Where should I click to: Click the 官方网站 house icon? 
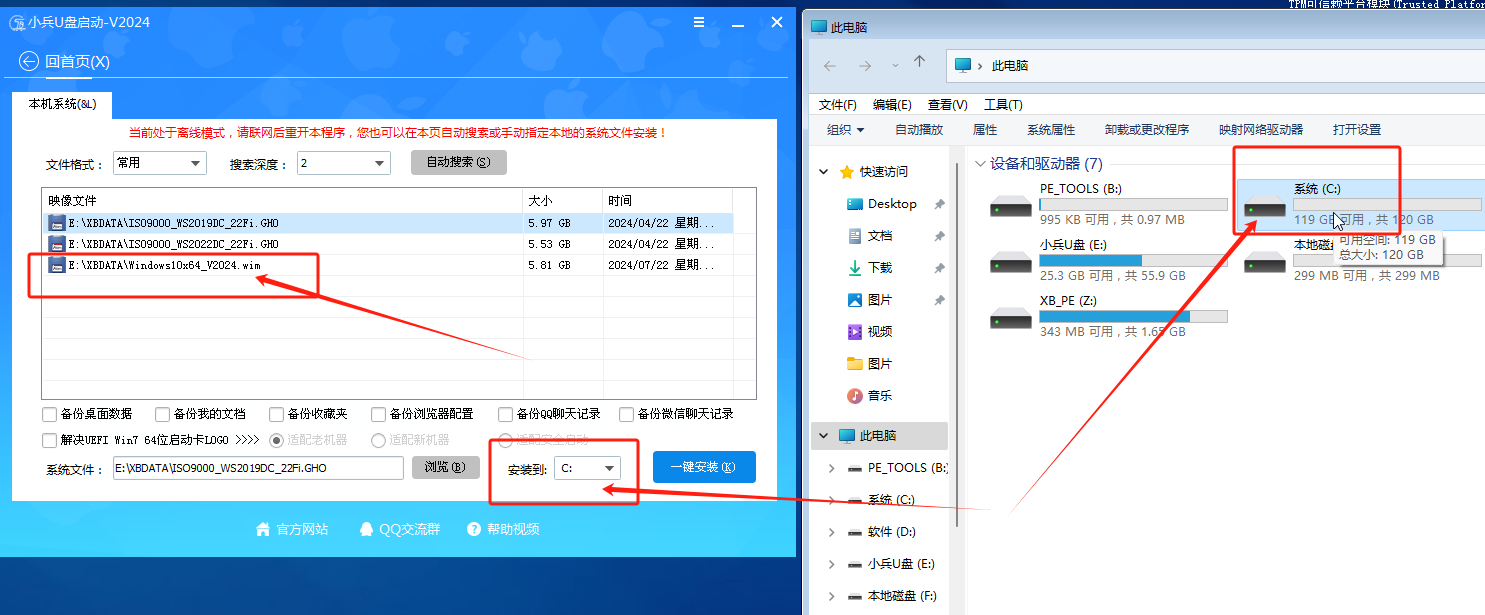pyautogui.click(x=263, y=529)
